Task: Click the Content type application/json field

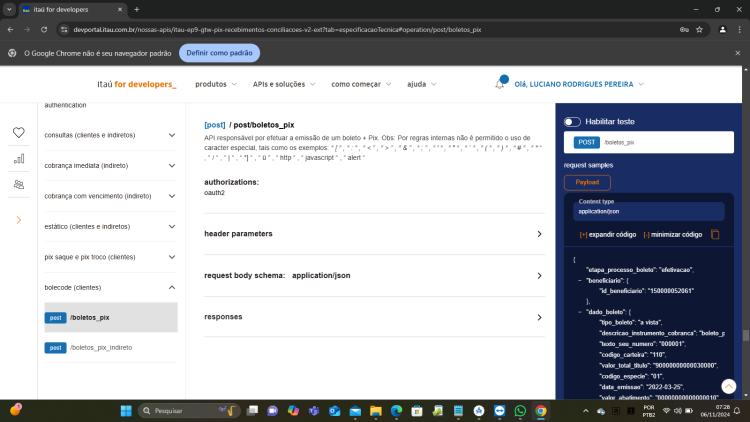Action: (649, 211)
